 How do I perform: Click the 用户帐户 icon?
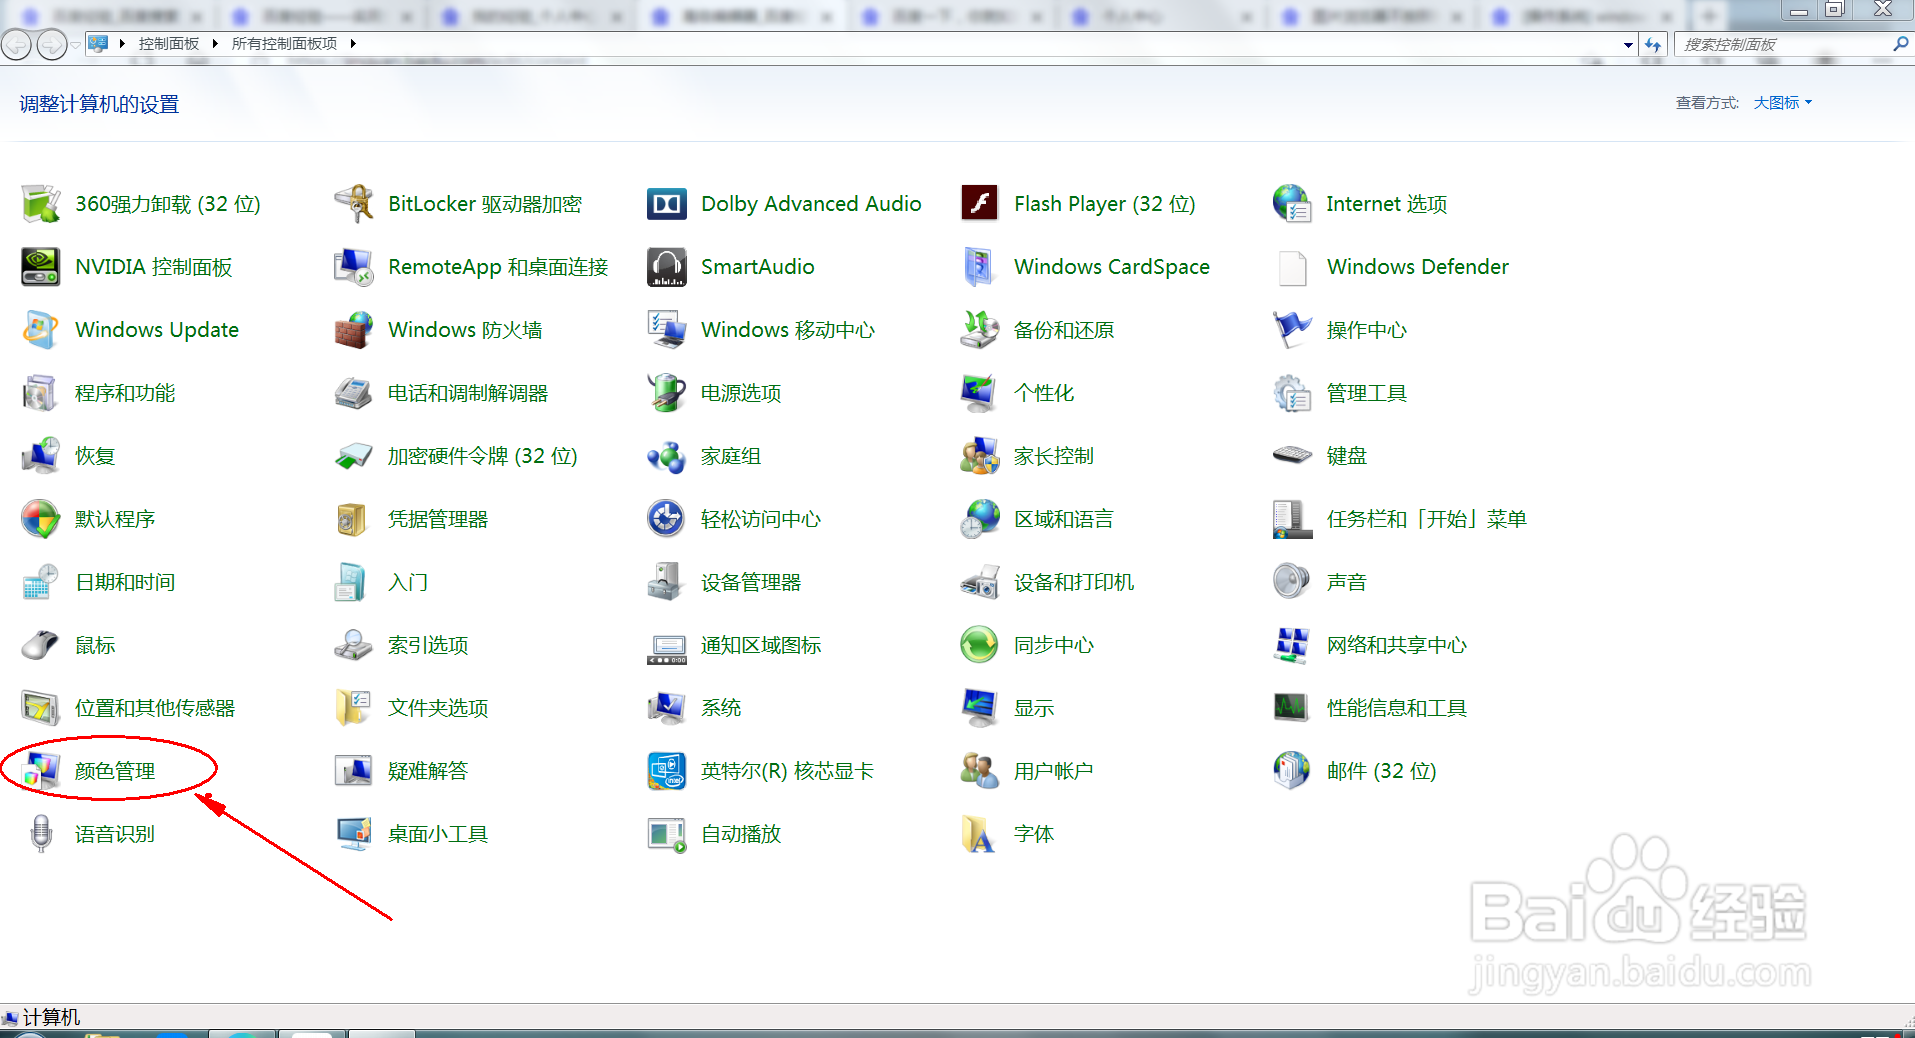[x=980, y=771]
